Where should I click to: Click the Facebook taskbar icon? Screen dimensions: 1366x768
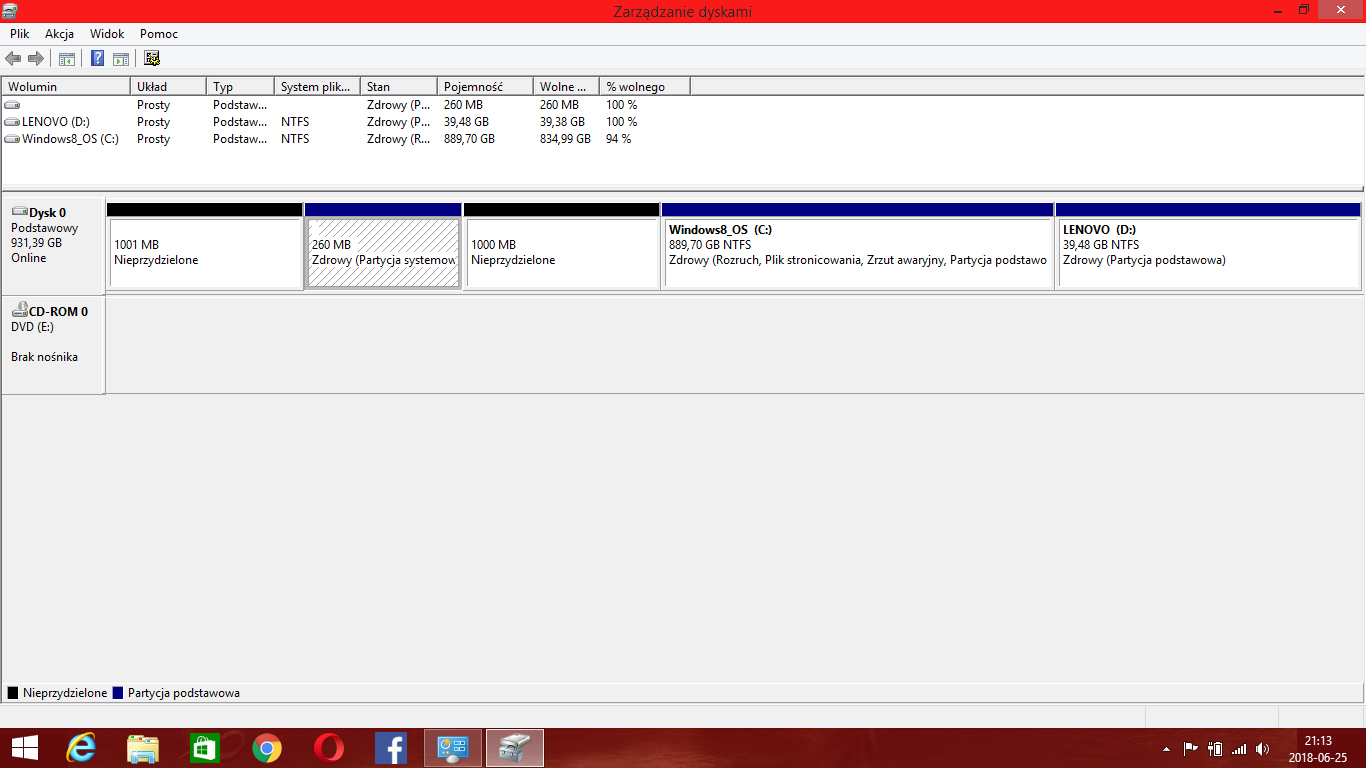[390, 748]
